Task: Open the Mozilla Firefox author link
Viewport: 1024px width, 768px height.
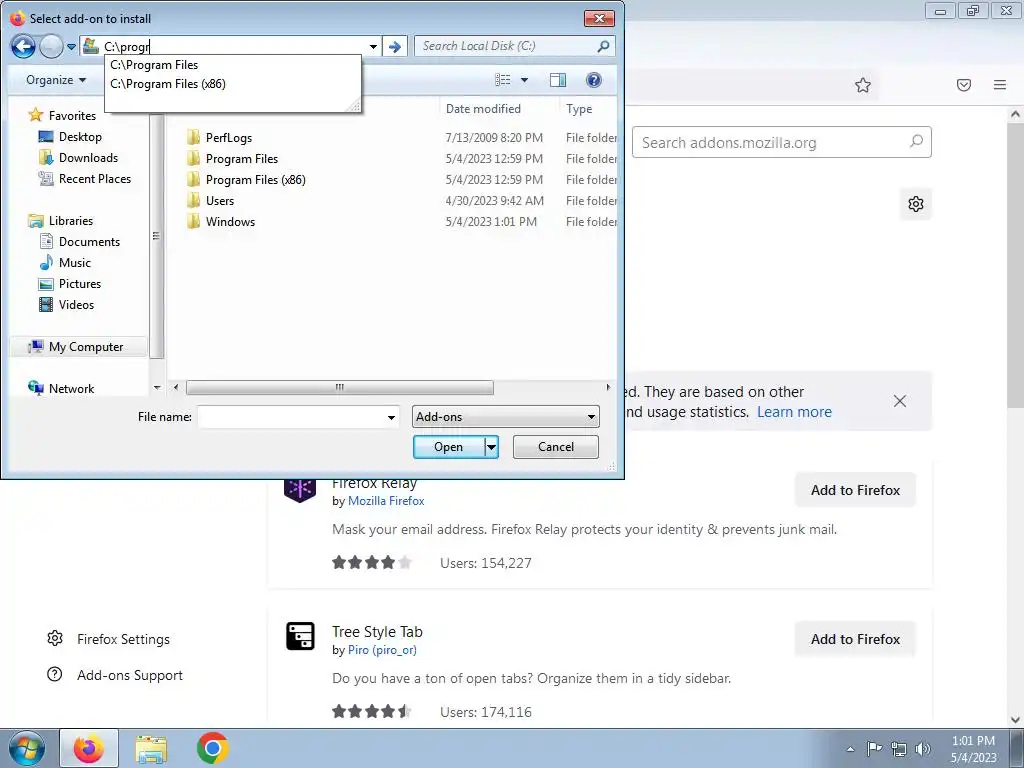Action: (x=386, y=501)
